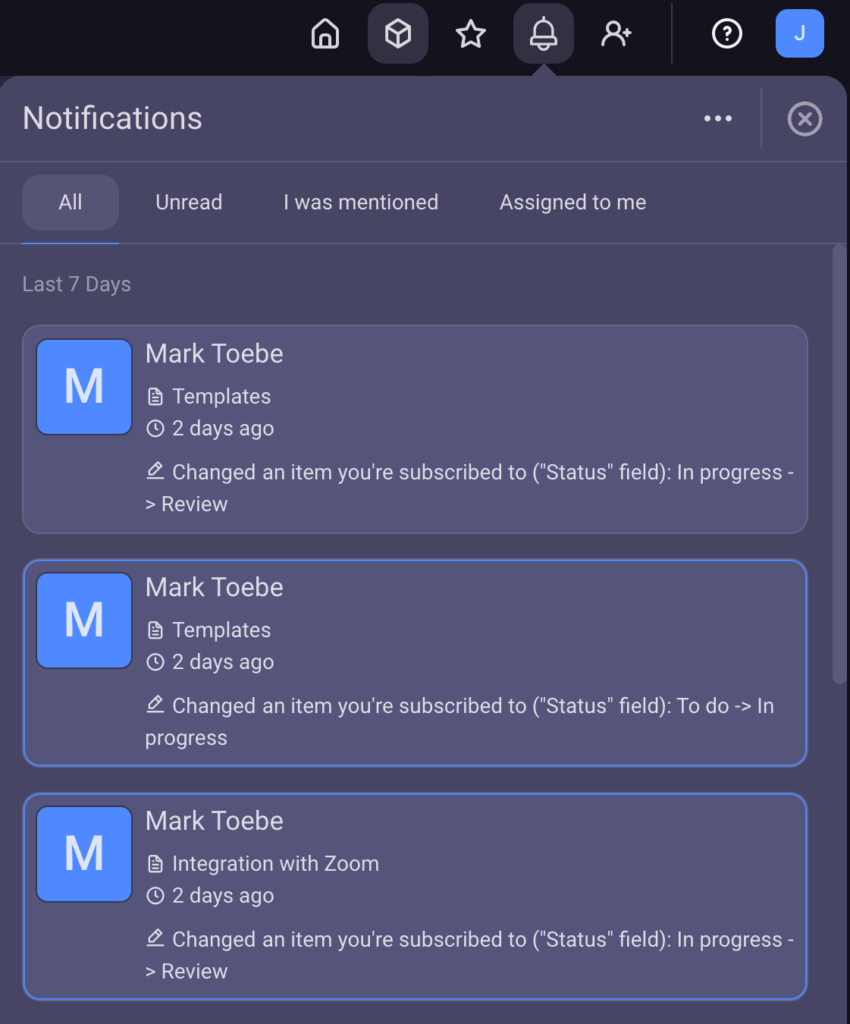Go to the Home icon
This screenshot has height=1024, width=850.
(x=325, y=34)
